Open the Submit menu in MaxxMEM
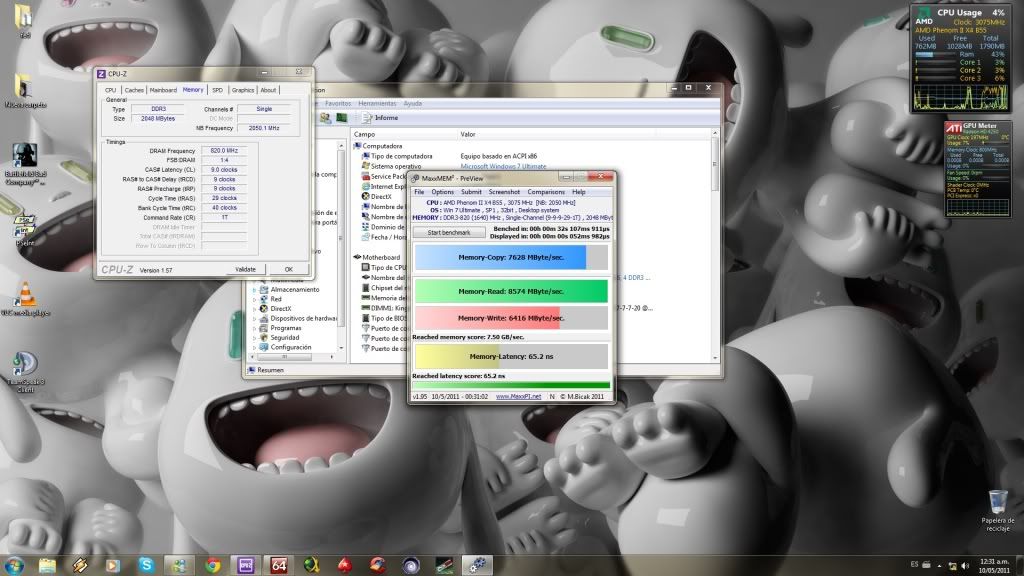Image resolution: width=1024 pixels, height=576 pixels. tap(471, 192)
